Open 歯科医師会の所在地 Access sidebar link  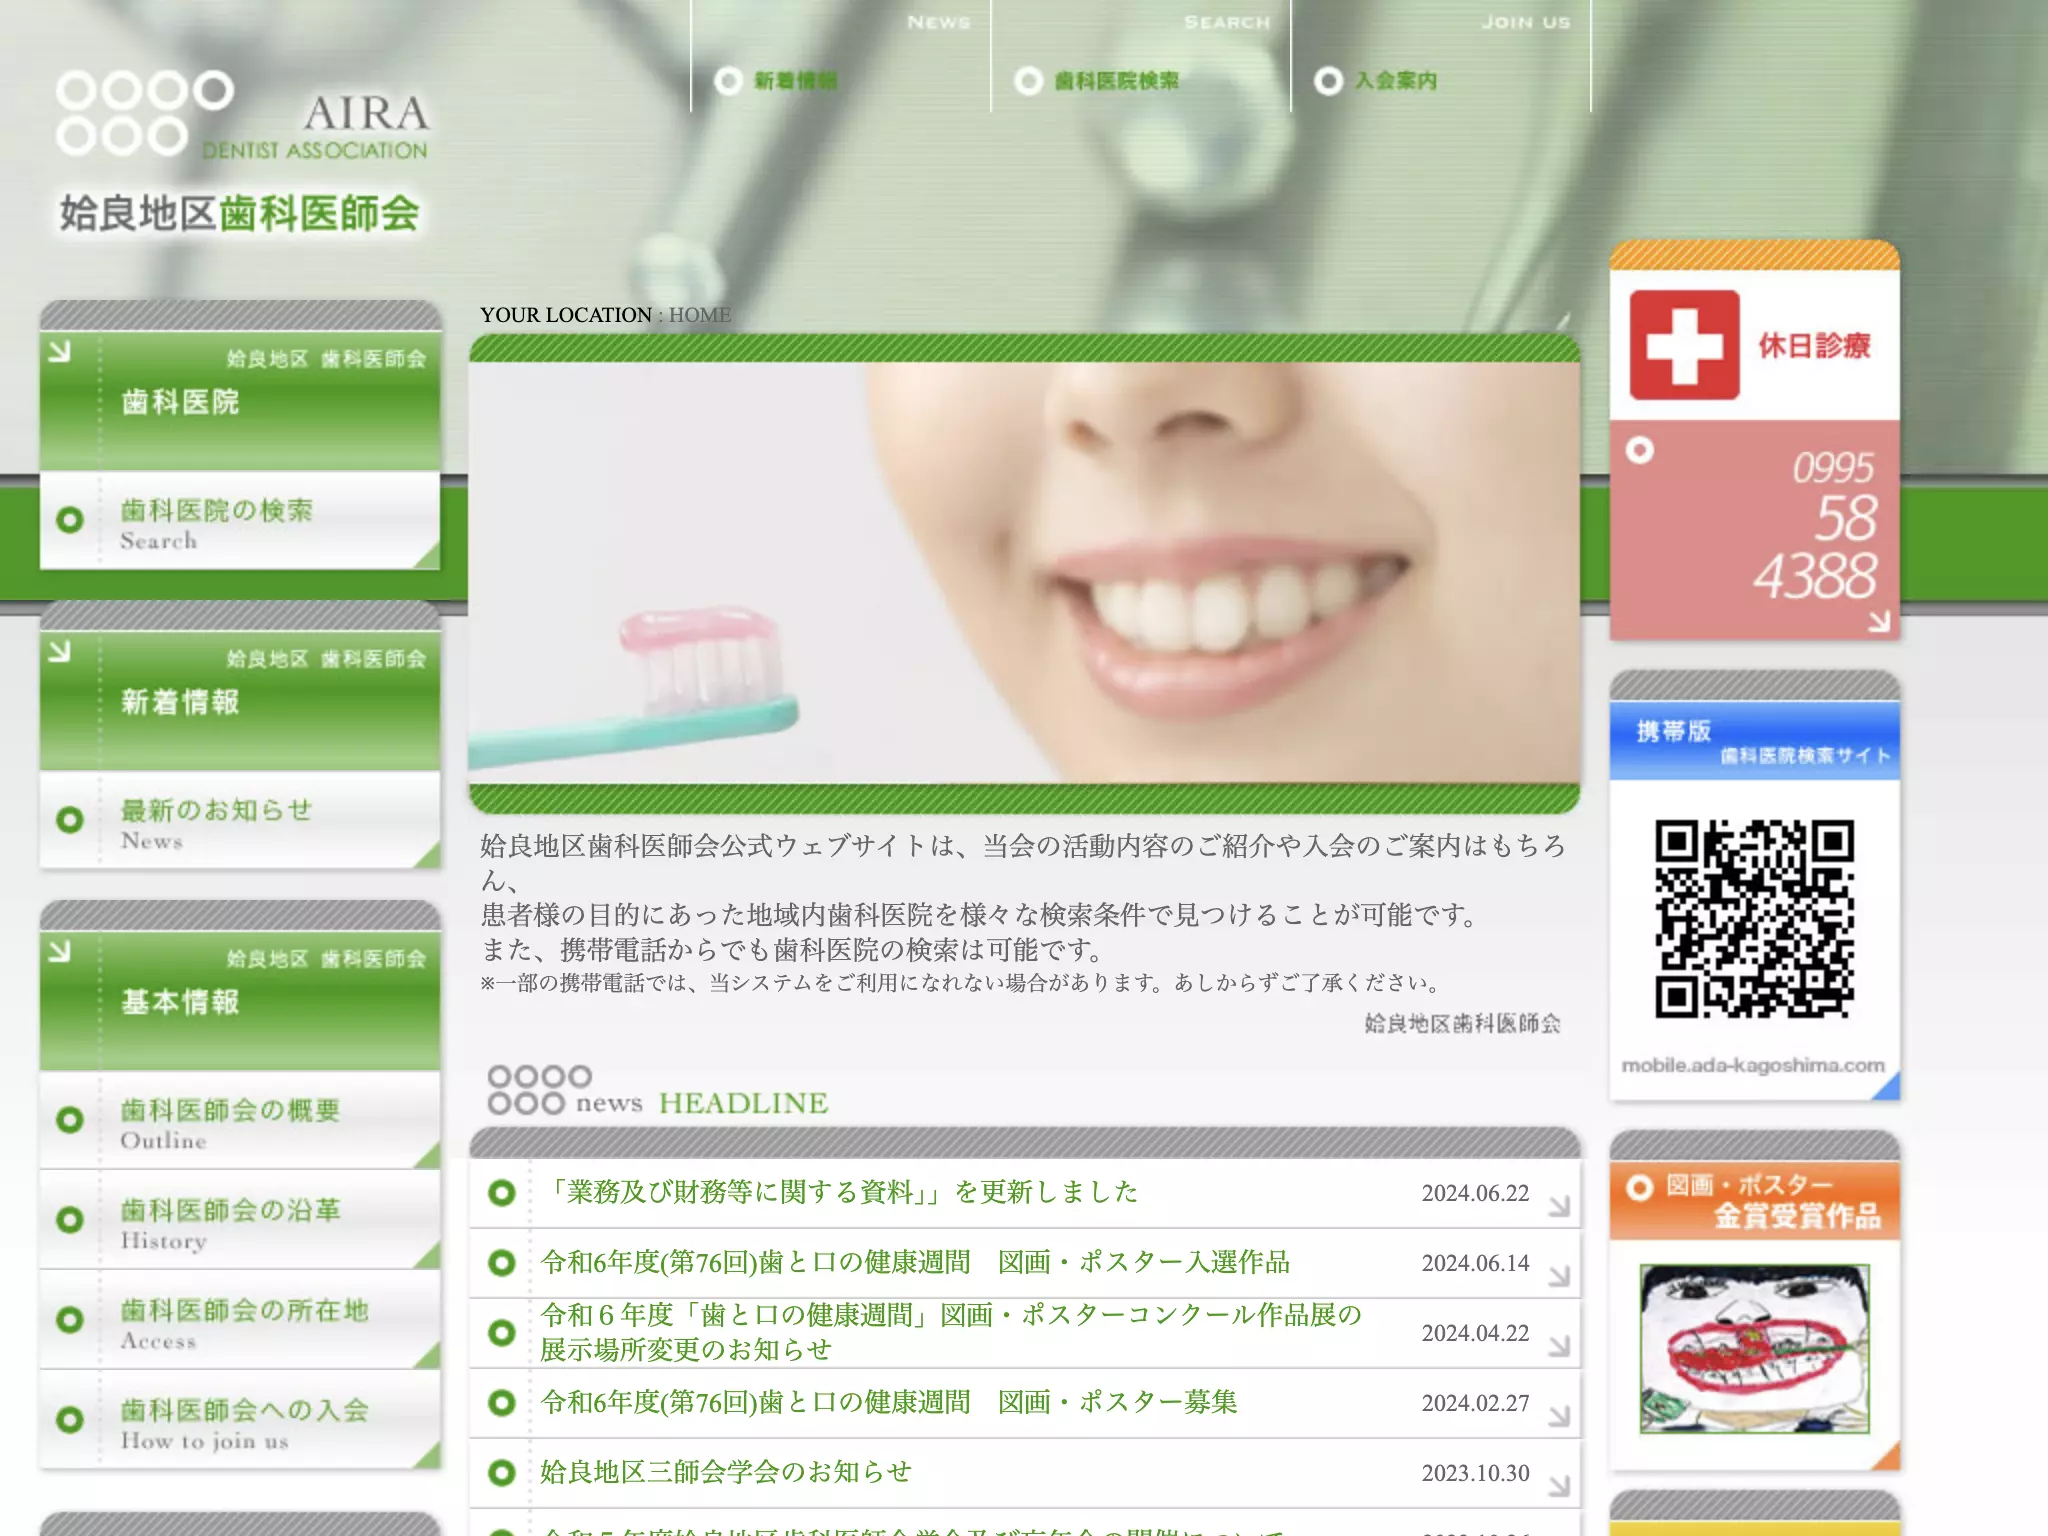[240, 1322]
